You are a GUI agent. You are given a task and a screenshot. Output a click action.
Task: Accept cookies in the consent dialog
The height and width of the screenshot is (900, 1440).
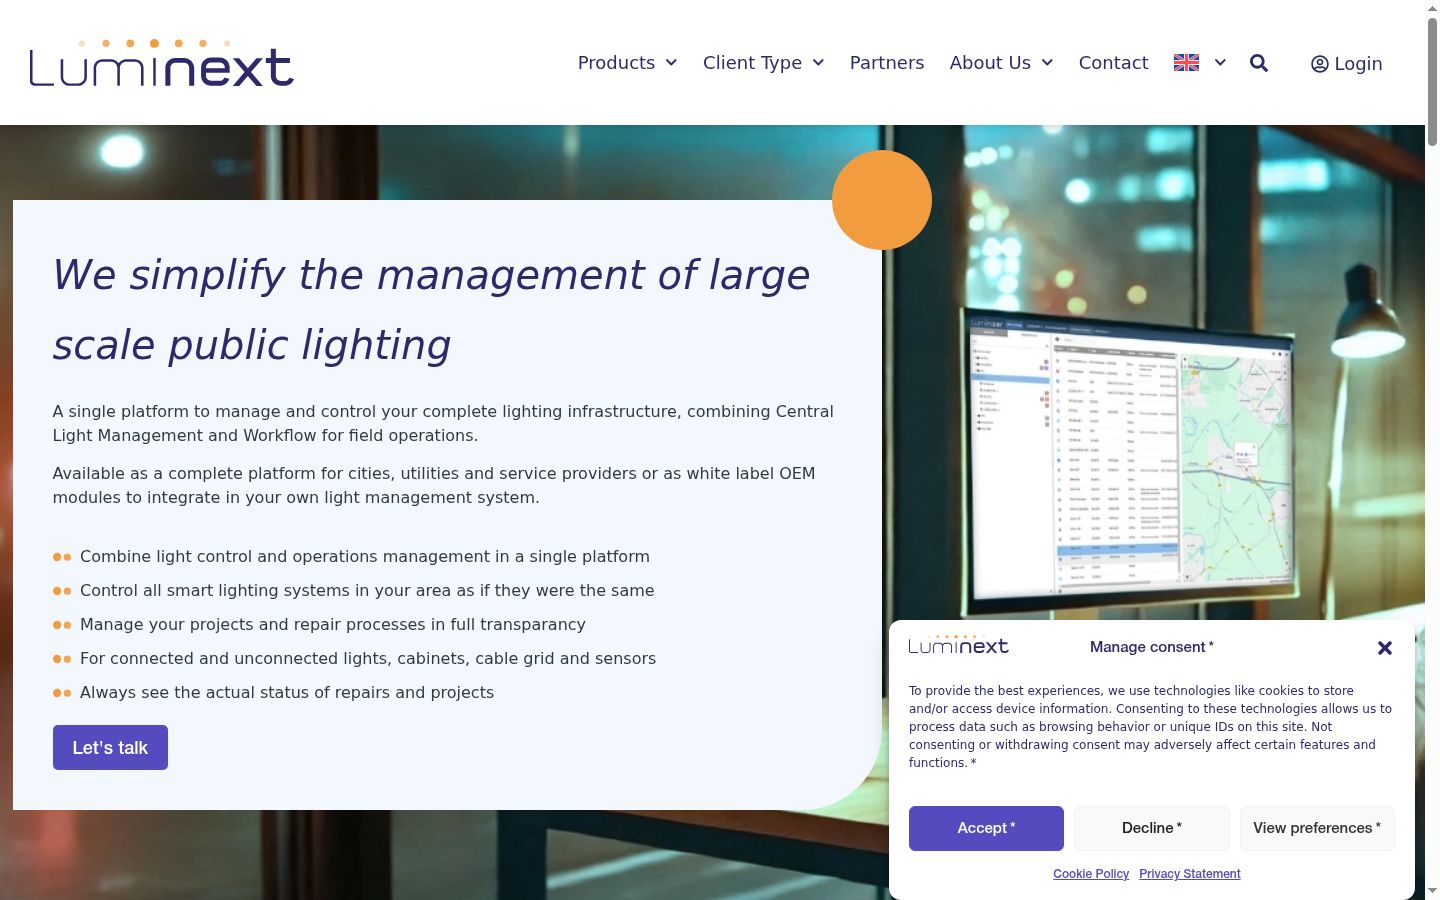click(x=986, y=828)
